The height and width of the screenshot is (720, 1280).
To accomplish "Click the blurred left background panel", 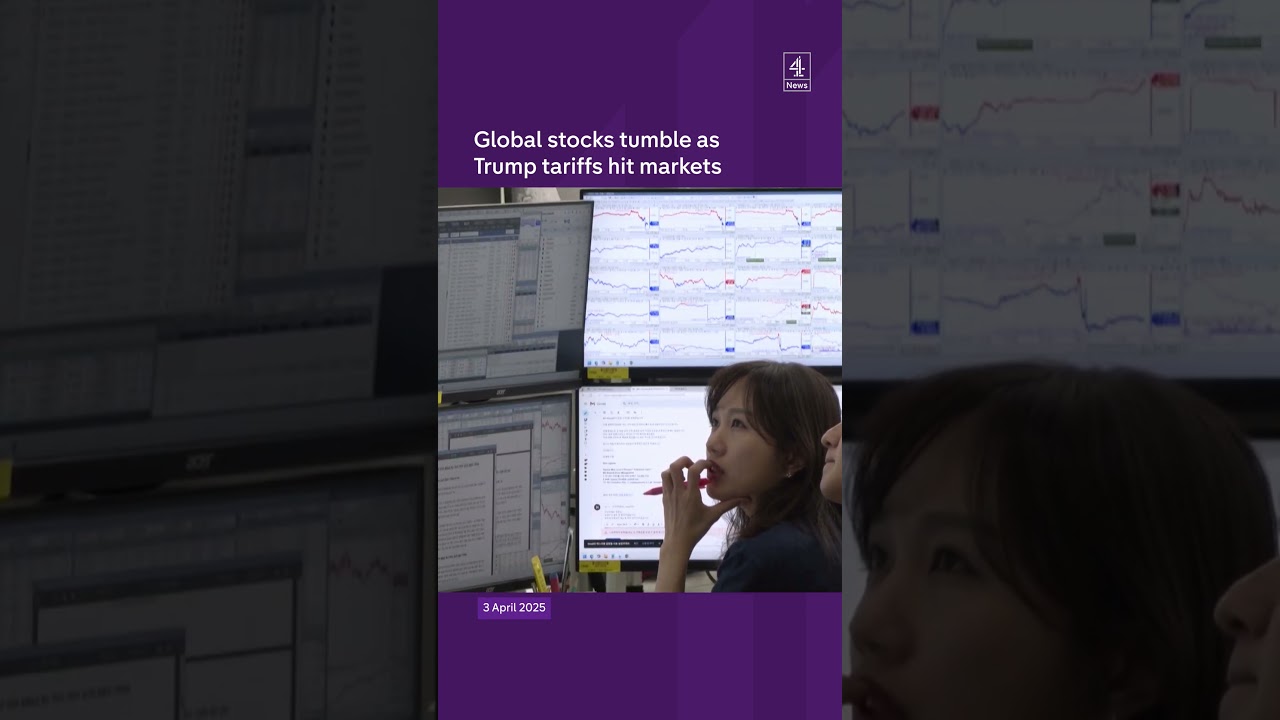I will 218,360.
